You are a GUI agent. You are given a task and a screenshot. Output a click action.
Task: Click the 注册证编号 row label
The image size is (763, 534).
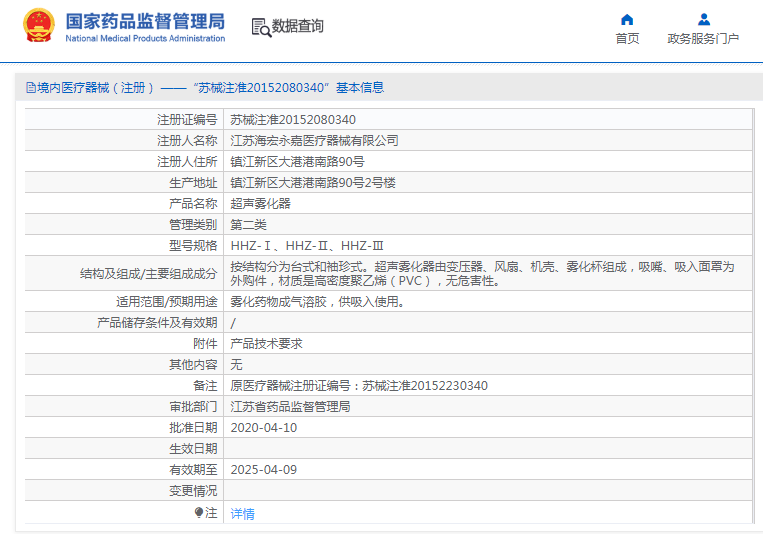tap(187, 120)
